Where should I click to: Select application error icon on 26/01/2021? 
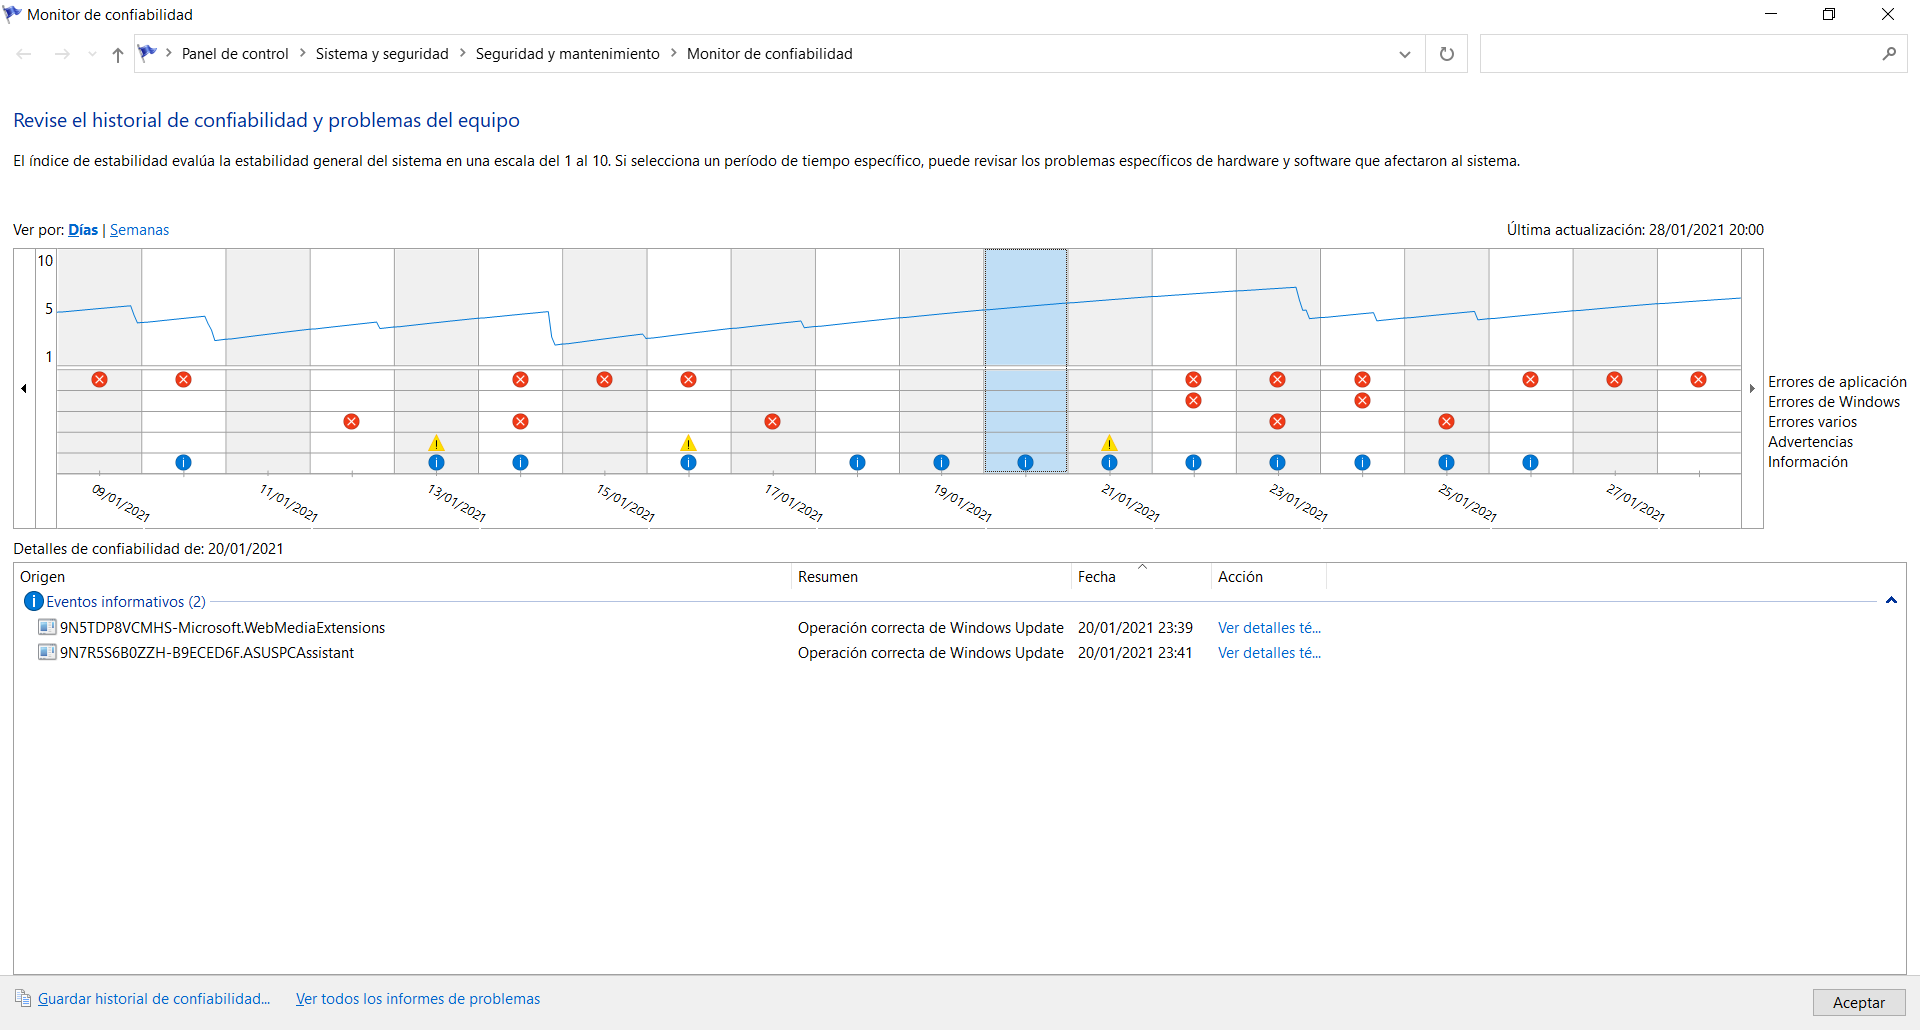click(1530, 380)
